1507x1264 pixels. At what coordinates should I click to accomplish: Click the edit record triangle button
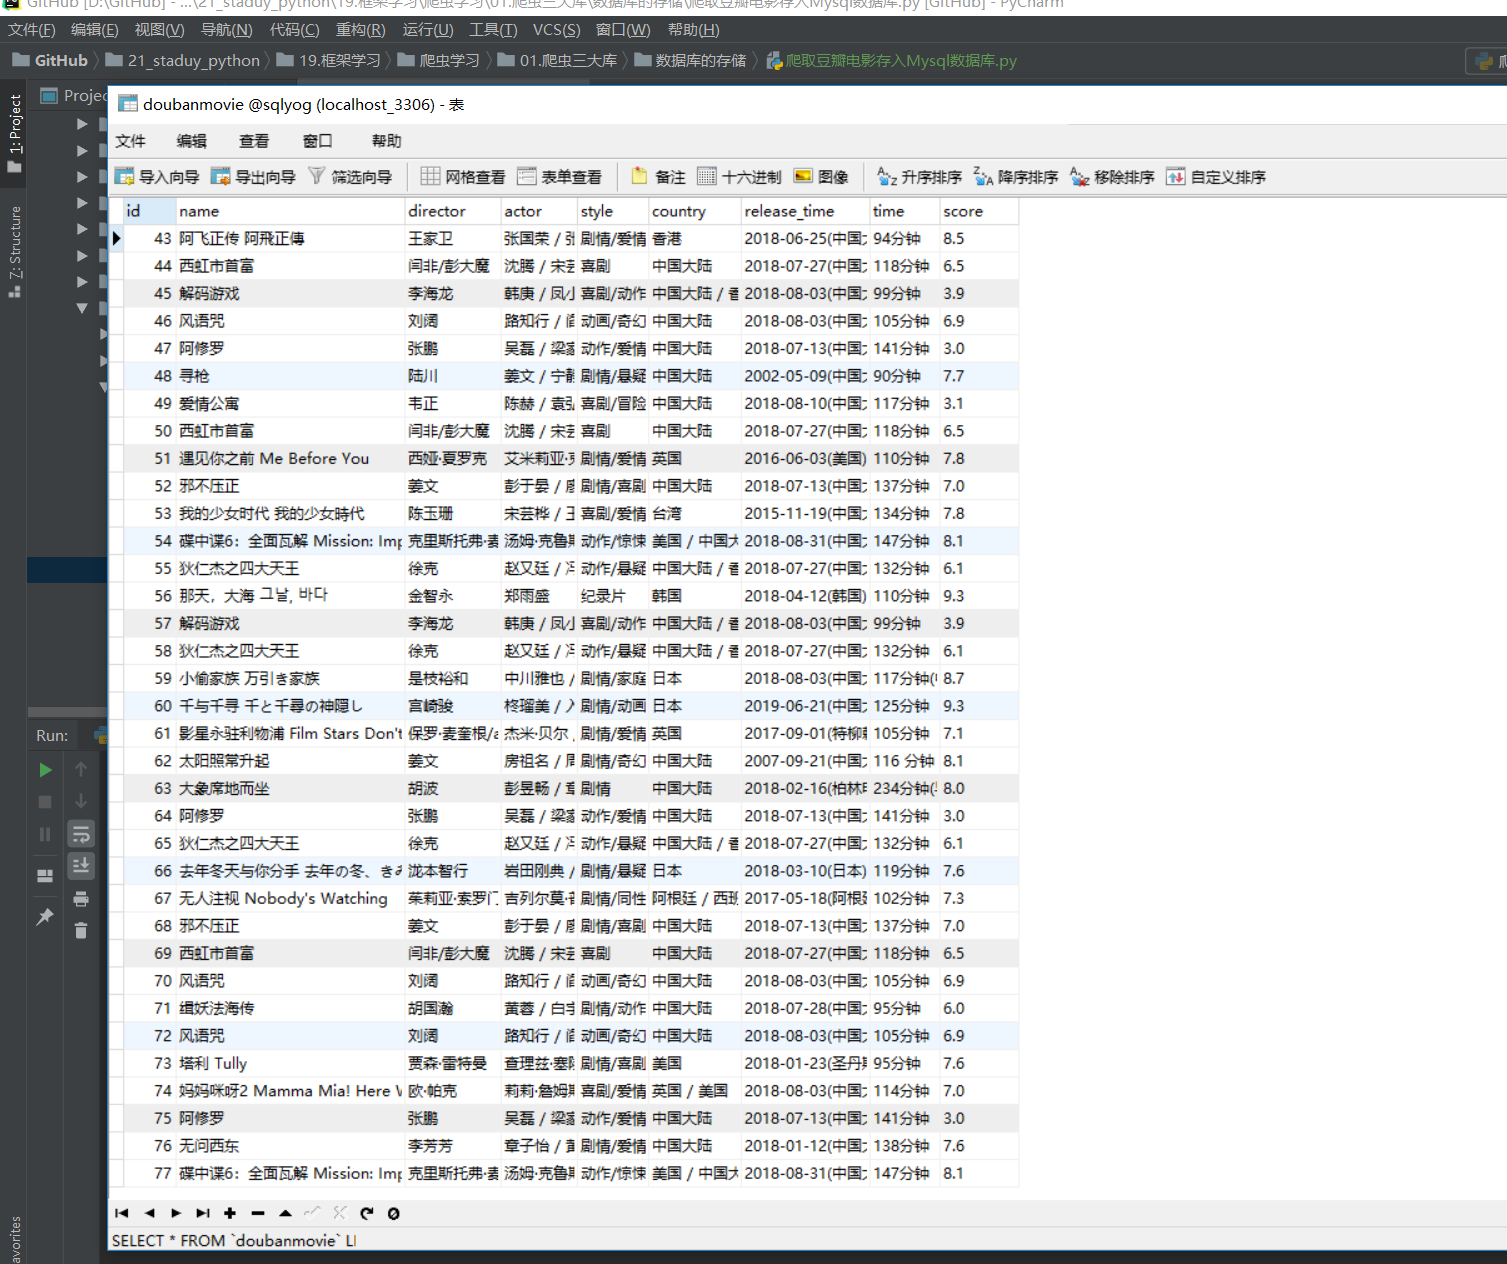(285, 1213)
